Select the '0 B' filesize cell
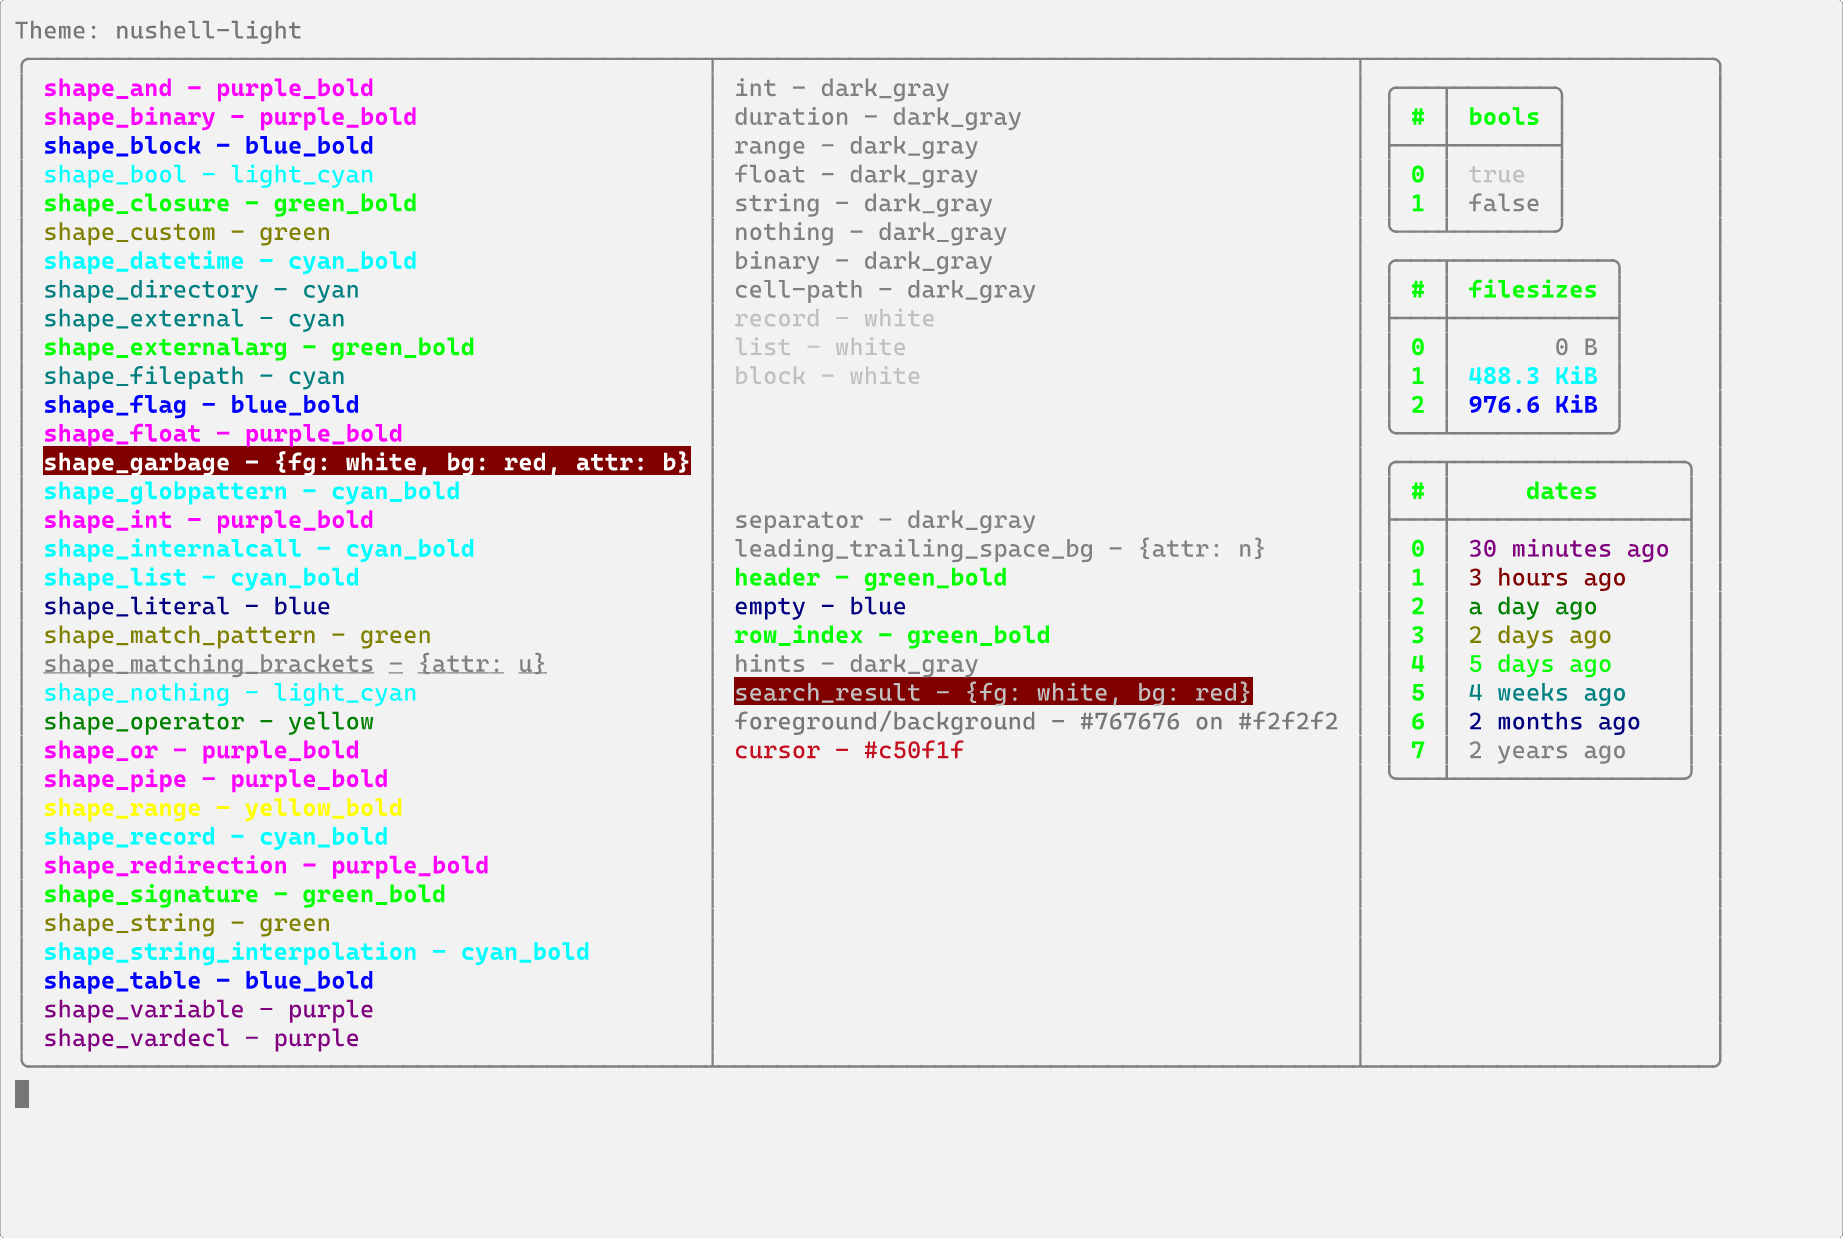The image size is (1843, 1238). pos(1576,348)
